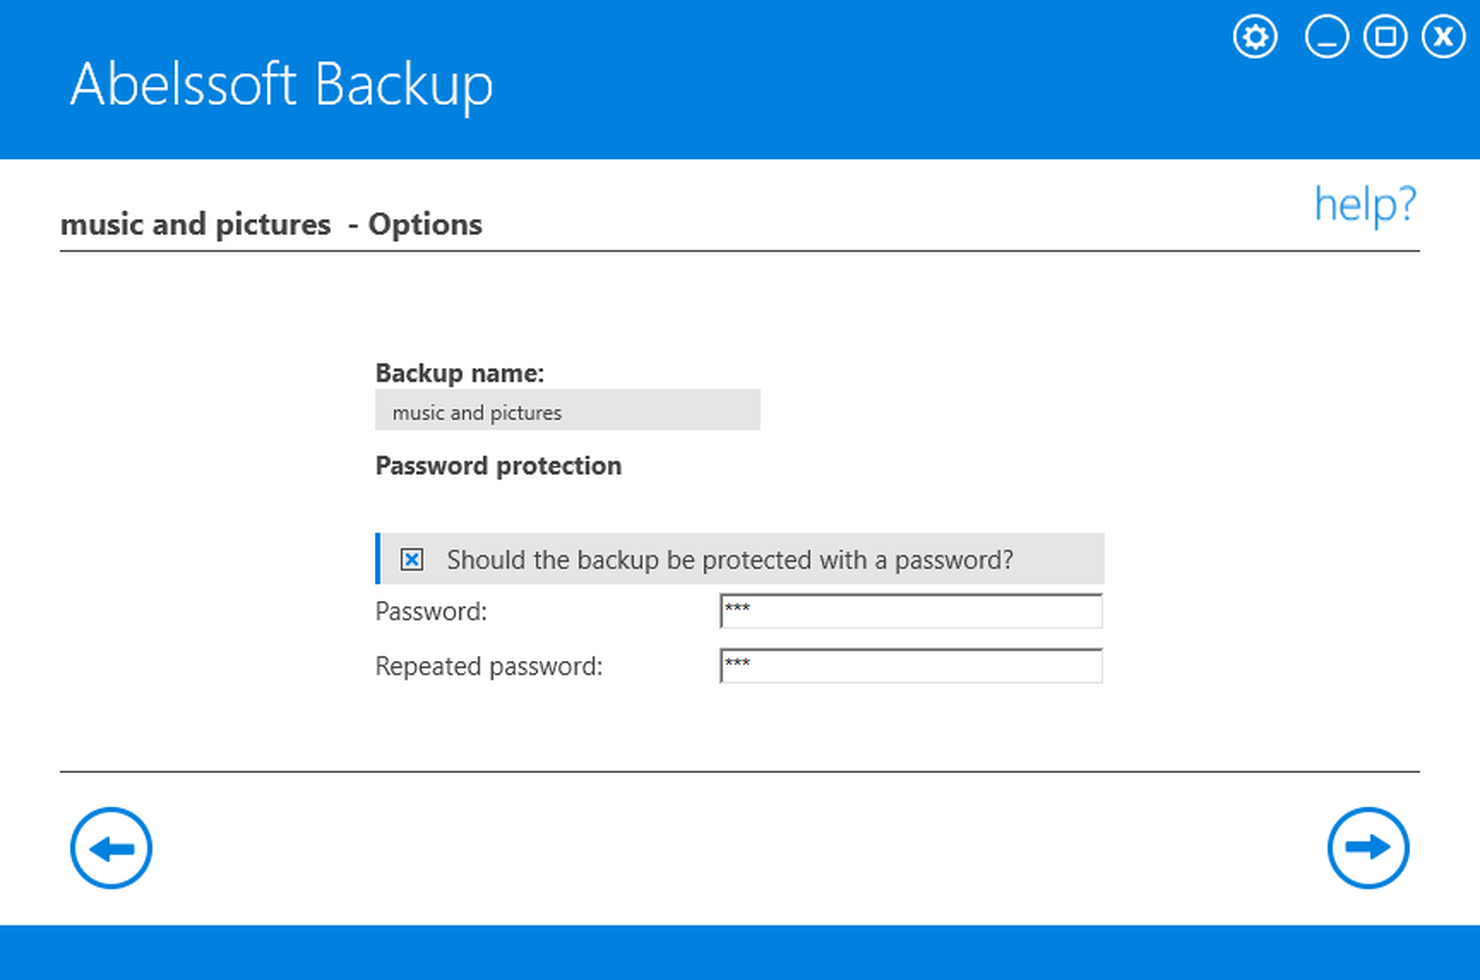Go back with the left arrow button
The height and width of the screenshot is (980, 1480).
pos(111,848)
